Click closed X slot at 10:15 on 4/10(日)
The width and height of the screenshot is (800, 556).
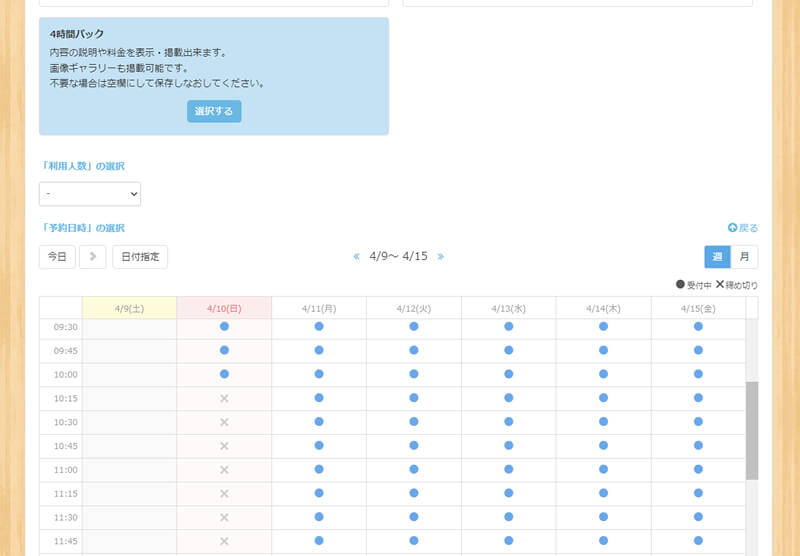224,398
